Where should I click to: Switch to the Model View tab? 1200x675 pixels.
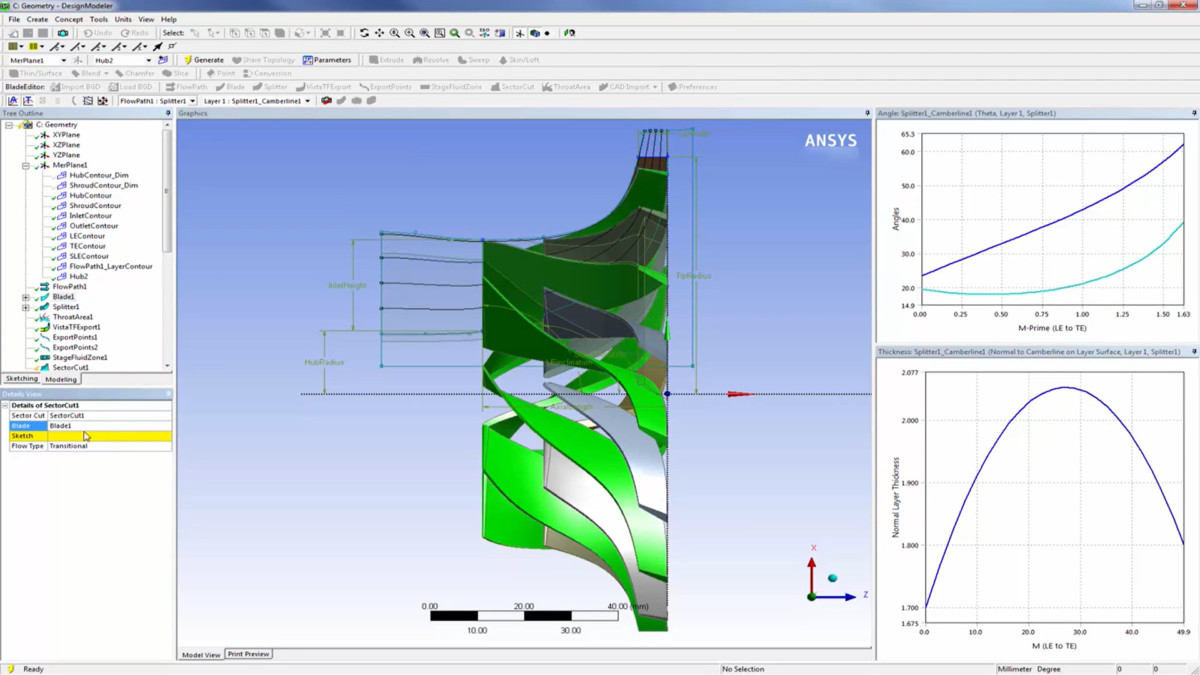201,655
